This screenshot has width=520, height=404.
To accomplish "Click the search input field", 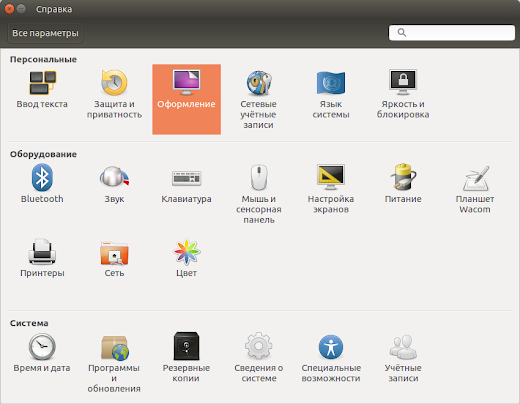I will point(452,33).
